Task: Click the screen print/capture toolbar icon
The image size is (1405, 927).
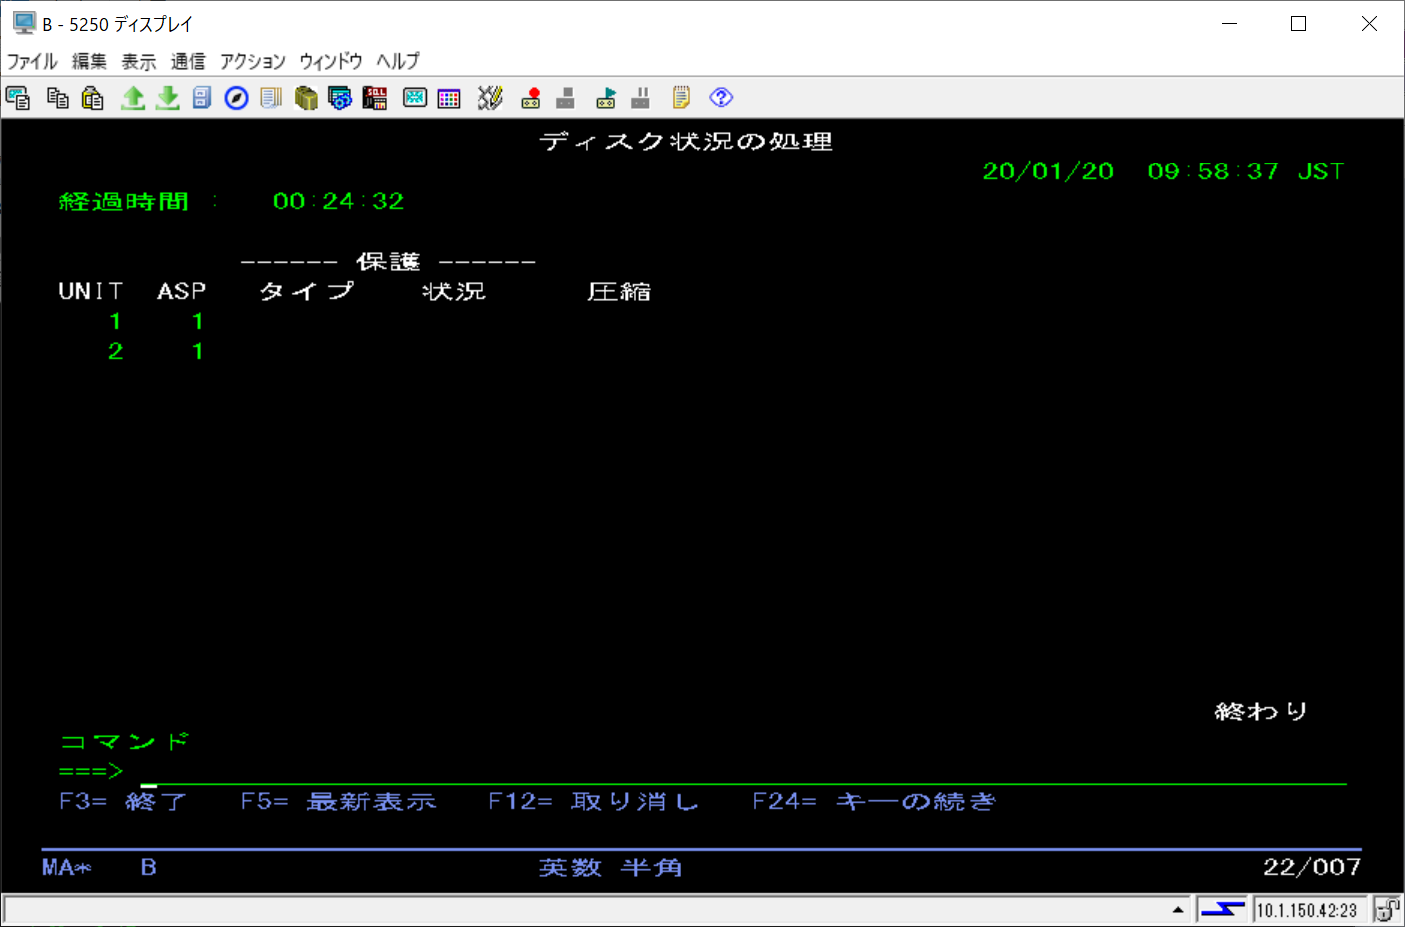Action: (18, 98)
